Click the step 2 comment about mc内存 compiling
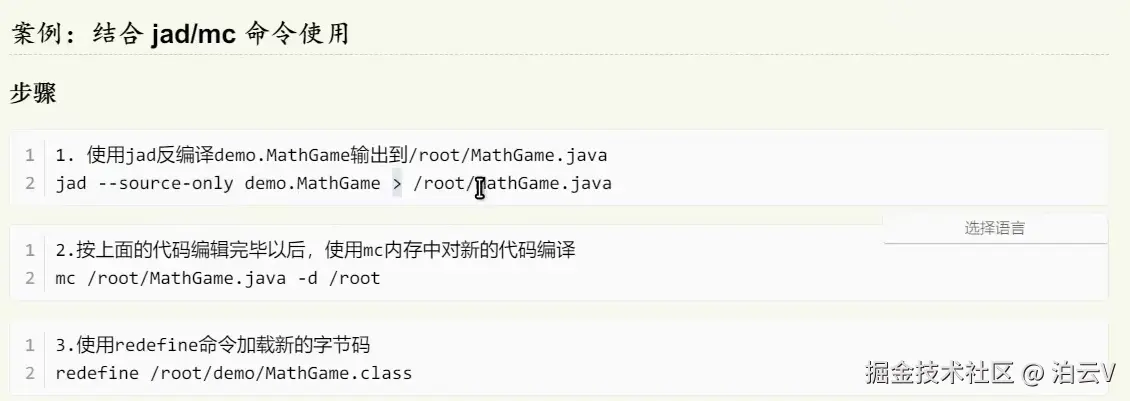This screenshot has height=401, width=1130. tap(315, 250)
